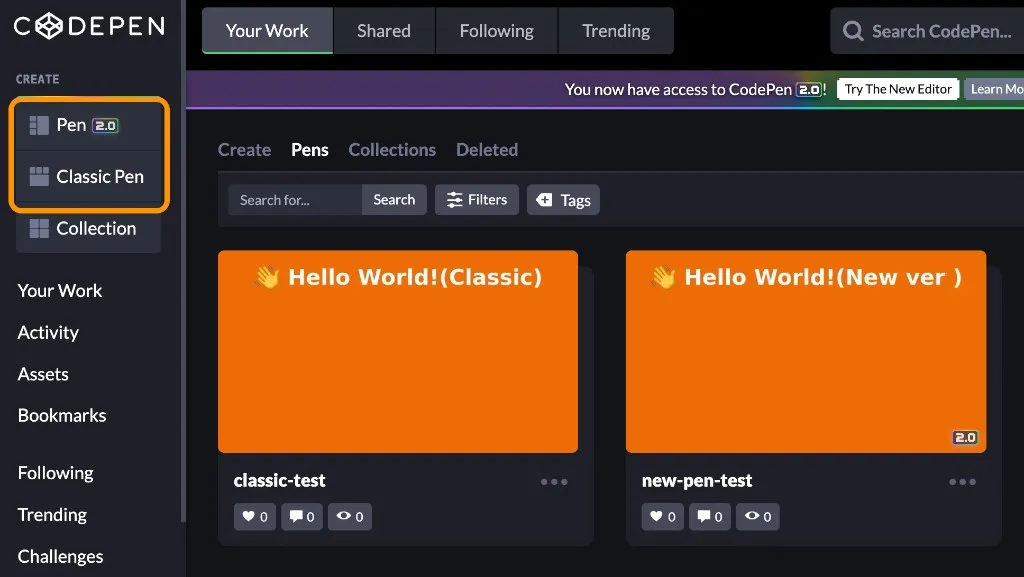Image resolution: width=1024 pixels, height=577 pixels.
Task: Click views counter on new-pen-test
Action: click(758, 516)
